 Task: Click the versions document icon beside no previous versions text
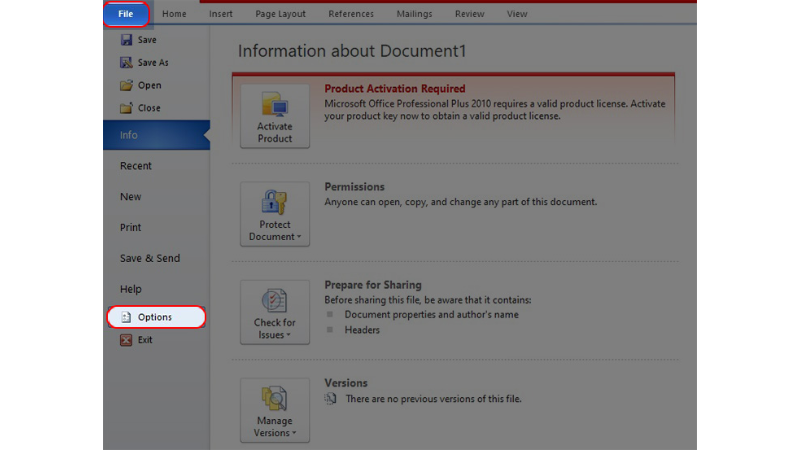tap(330, 398)
